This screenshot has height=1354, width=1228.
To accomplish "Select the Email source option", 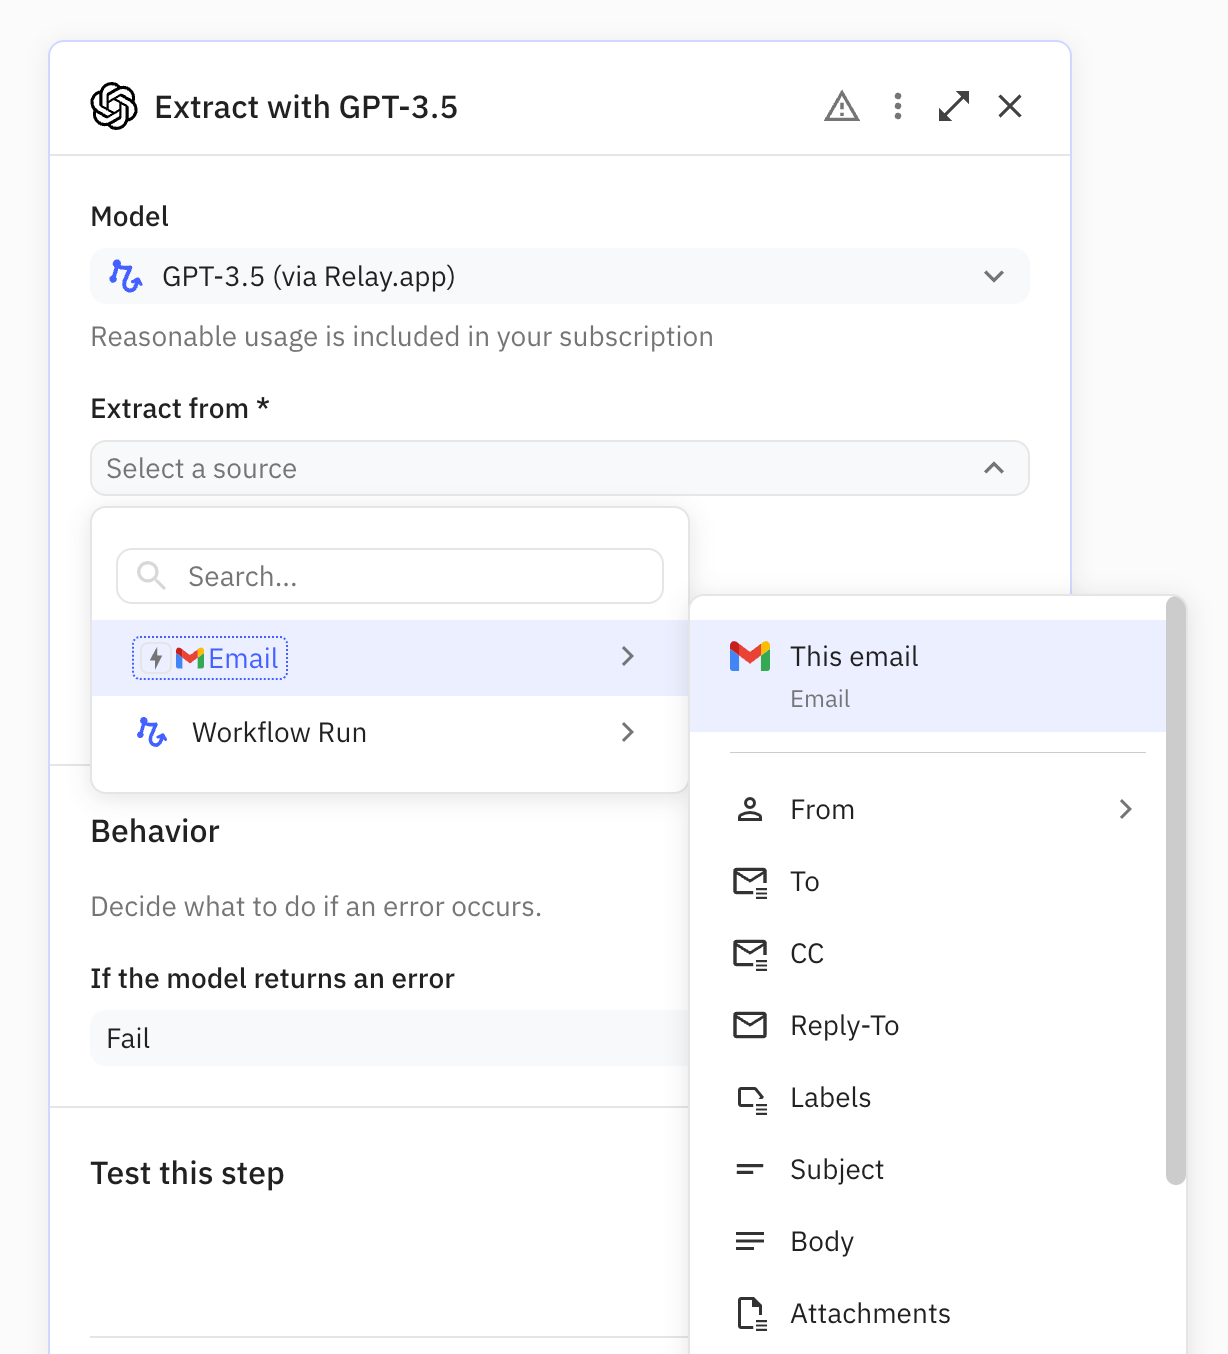I will pos(390,658).
